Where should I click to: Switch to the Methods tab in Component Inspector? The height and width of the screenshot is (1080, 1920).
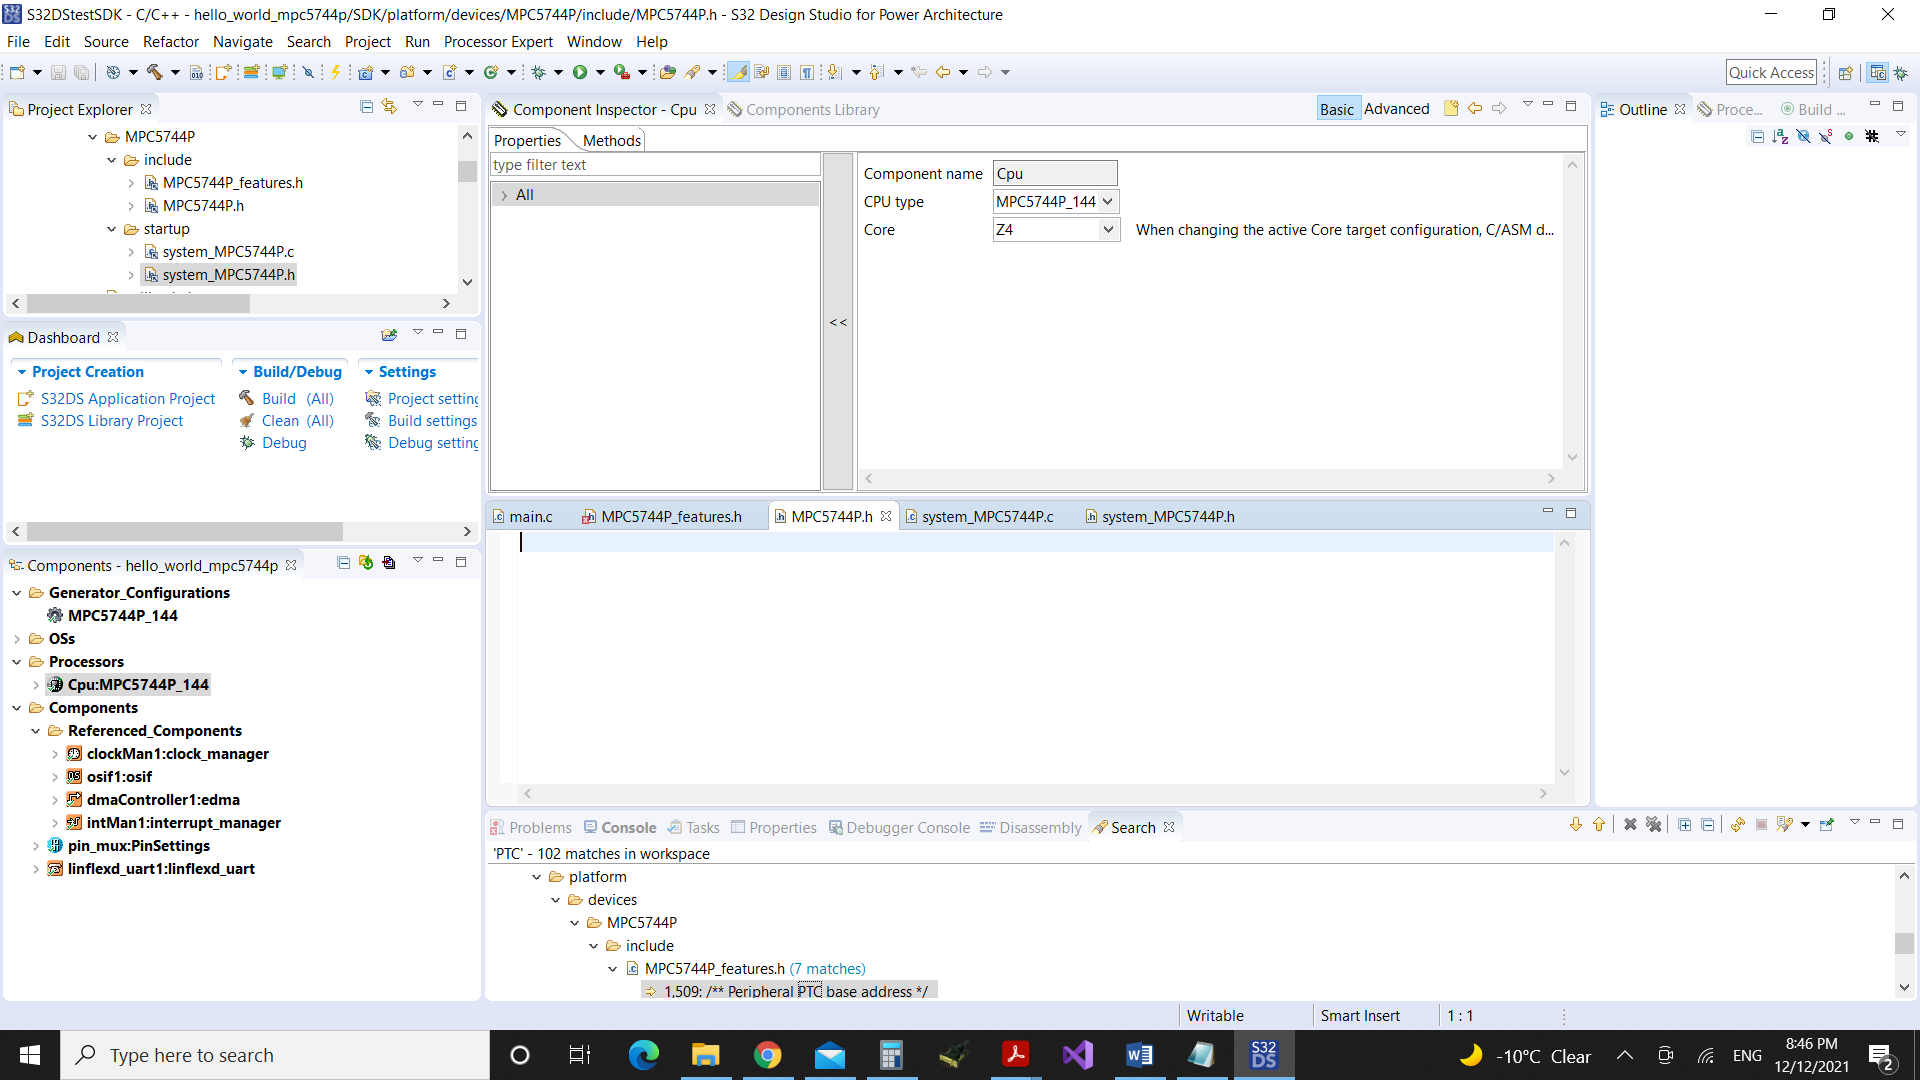pyautogui.click(x=611, y=140)
